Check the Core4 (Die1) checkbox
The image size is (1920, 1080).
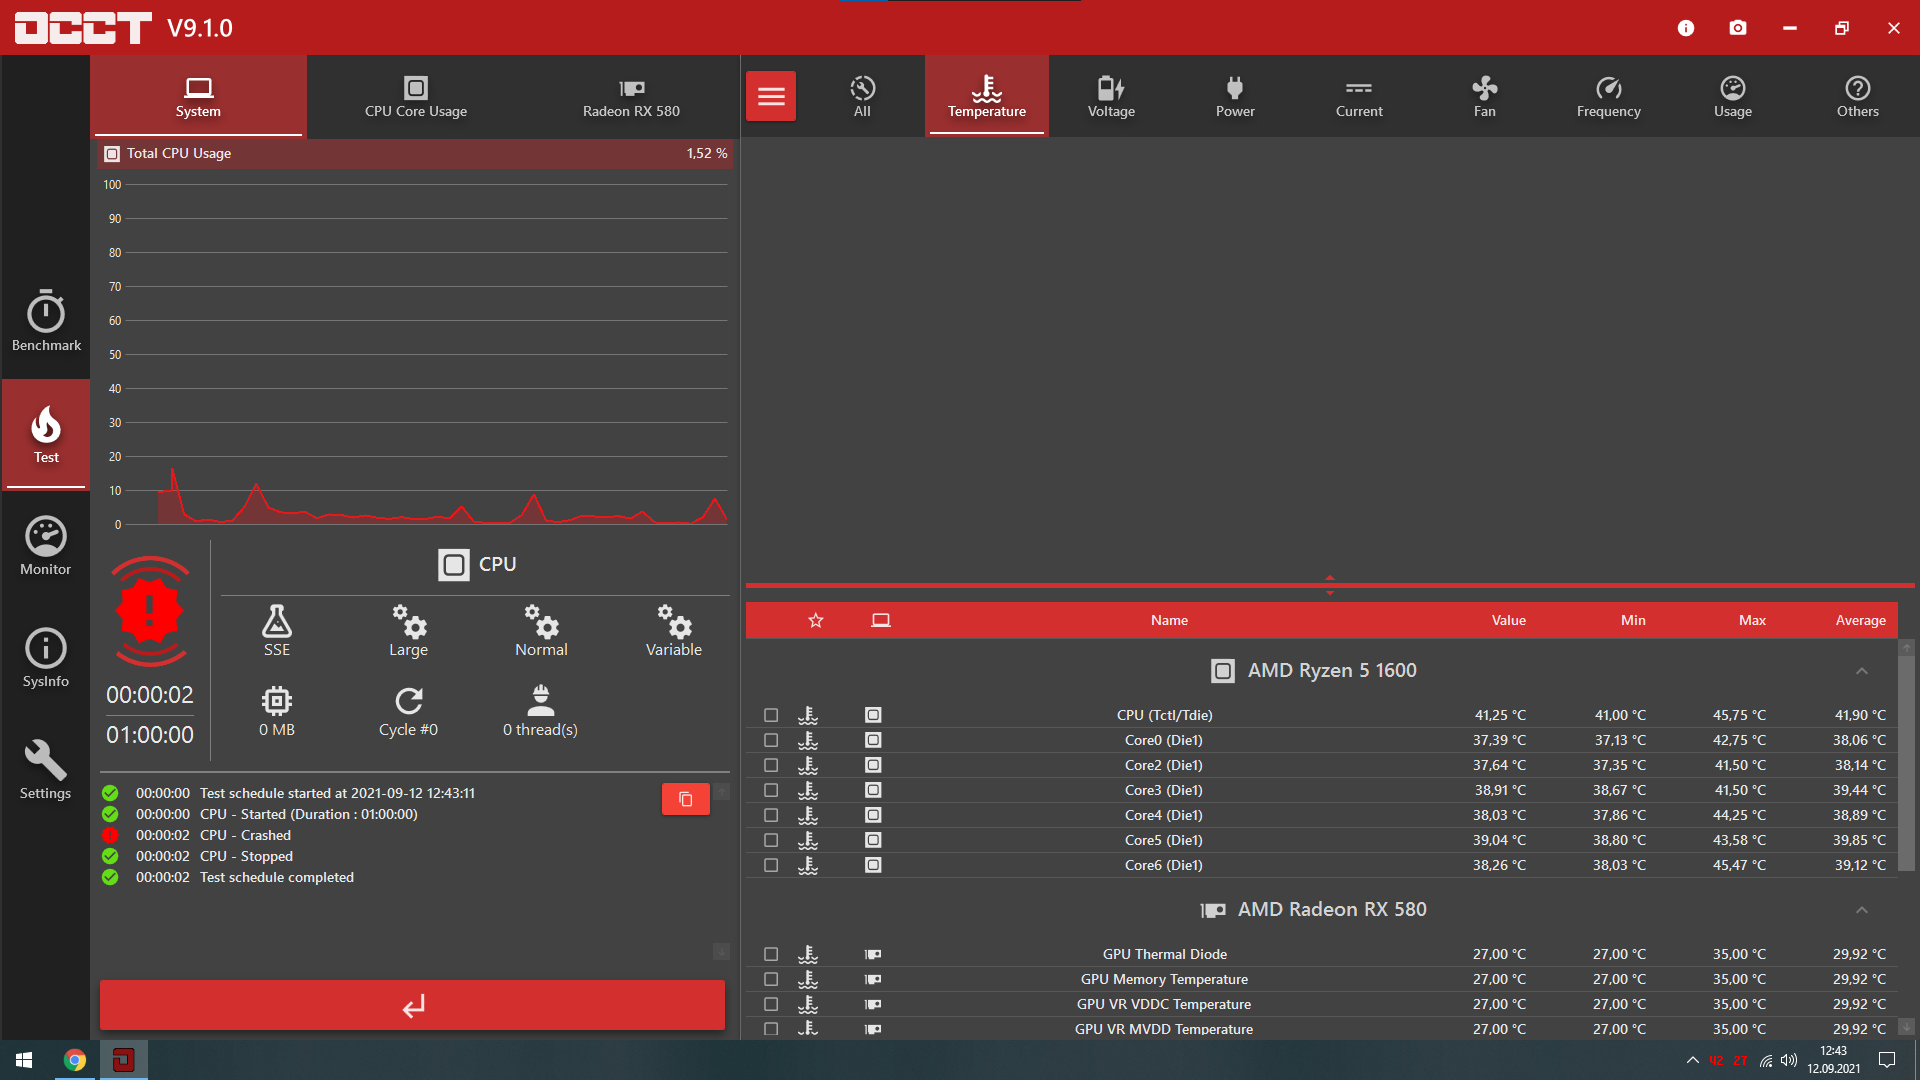coord(771,815)
